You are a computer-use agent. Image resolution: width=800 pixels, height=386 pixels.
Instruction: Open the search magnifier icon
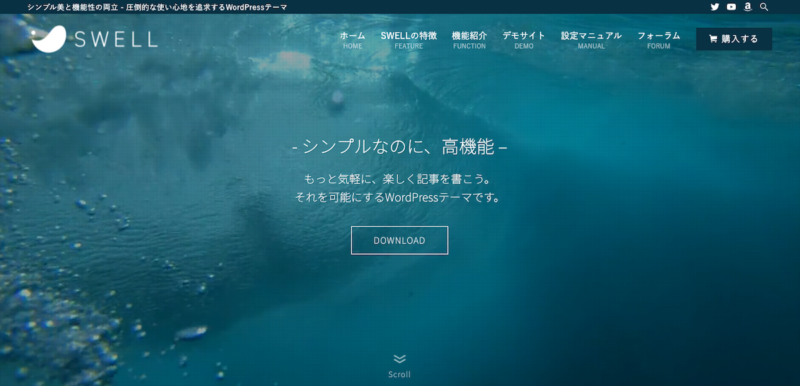tap(764, 7)
